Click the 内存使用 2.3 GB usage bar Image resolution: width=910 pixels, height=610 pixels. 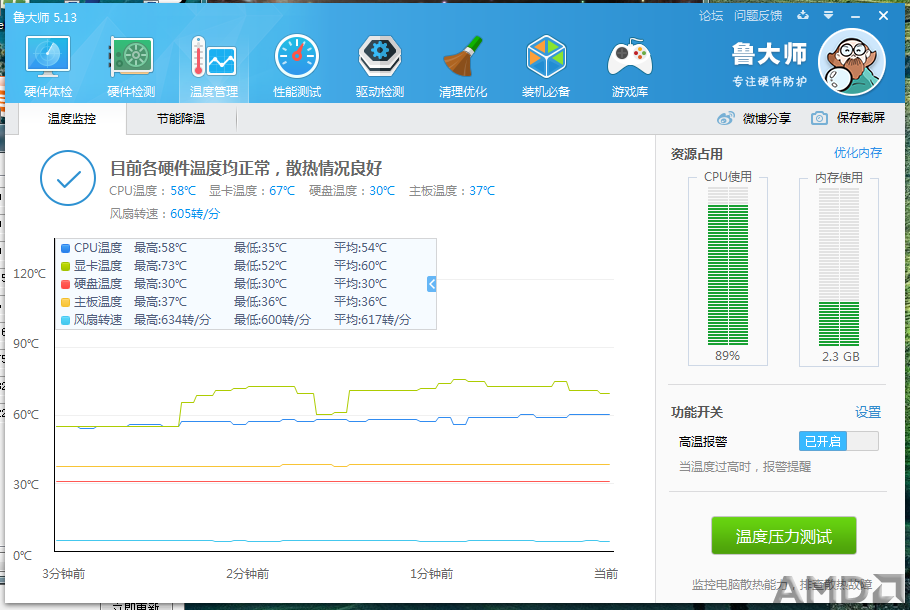839,266
